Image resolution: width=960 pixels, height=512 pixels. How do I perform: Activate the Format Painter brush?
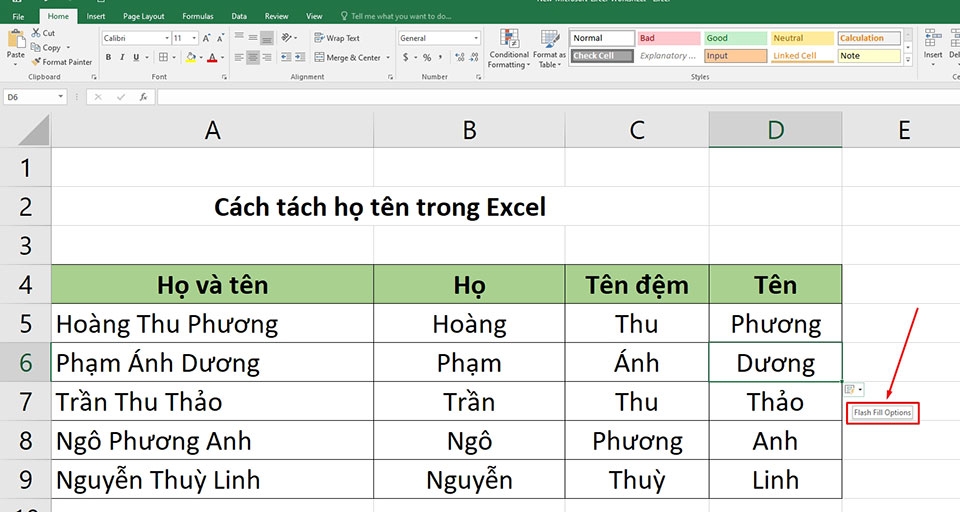36,62
